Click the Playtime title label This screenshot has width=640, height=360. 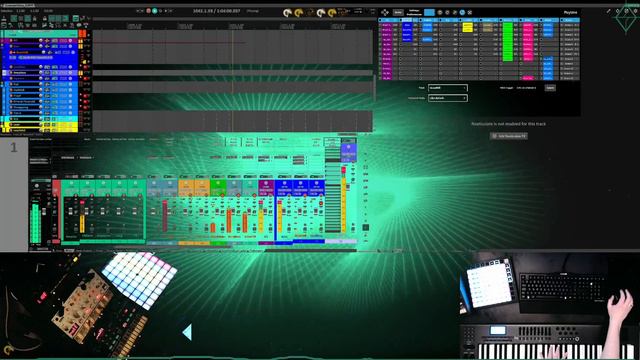point(570,12)
